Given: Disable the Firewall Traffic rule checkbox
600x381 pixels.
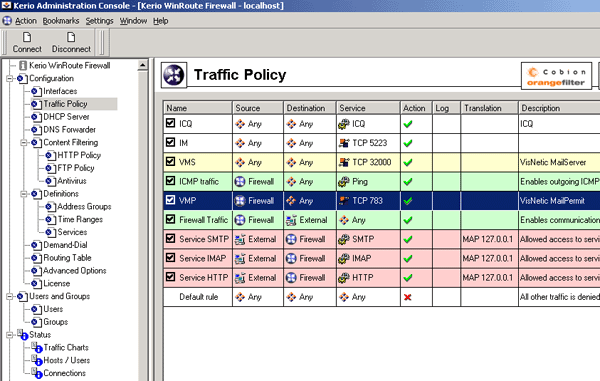Looking at the screenshot, I should pos(171,219).
